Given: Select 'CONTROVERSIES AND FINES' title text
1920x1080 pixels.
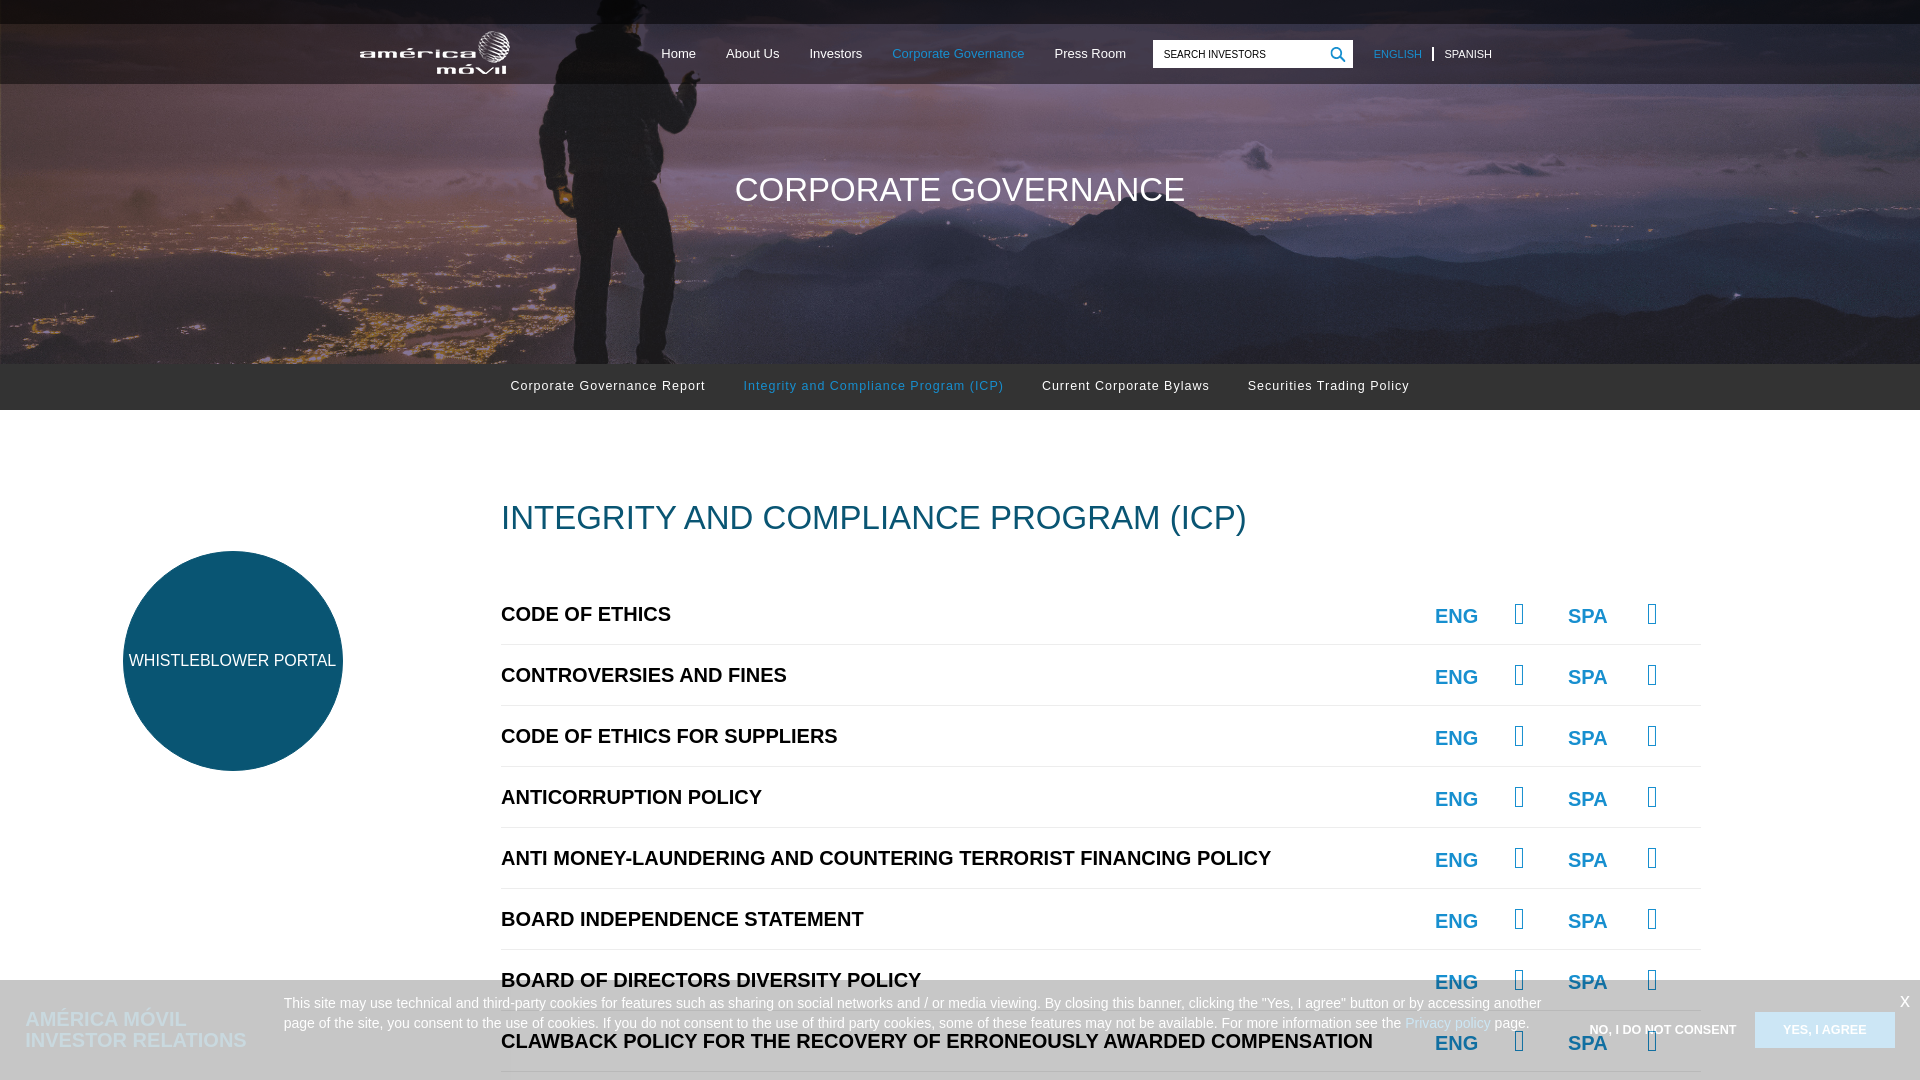Looking at the screenshot, I should 644,675.
